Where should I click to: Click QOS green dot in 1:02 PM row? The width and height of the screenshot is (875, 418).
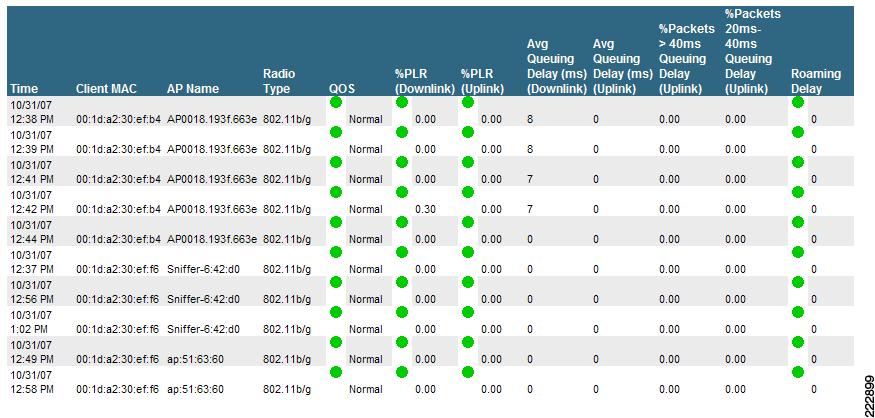coord(335,312)
